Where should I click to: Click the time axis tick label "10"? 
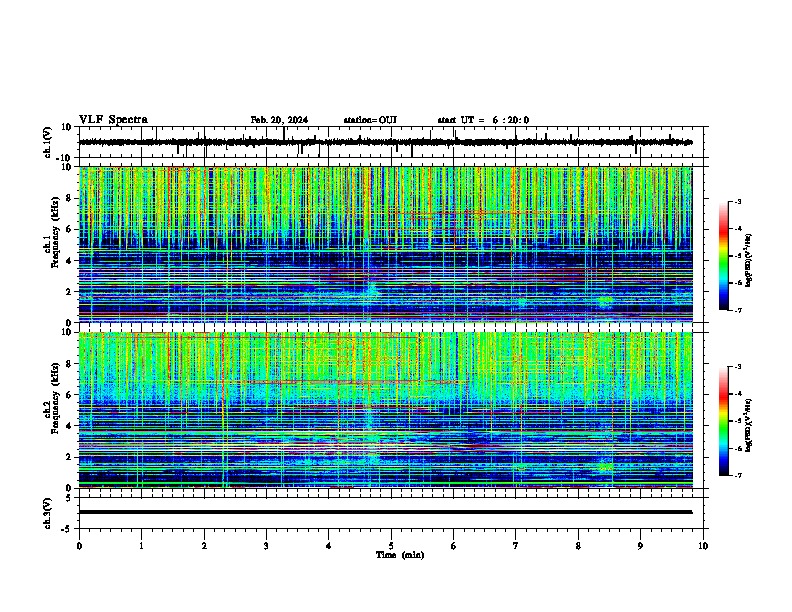[x=703, y=546]
